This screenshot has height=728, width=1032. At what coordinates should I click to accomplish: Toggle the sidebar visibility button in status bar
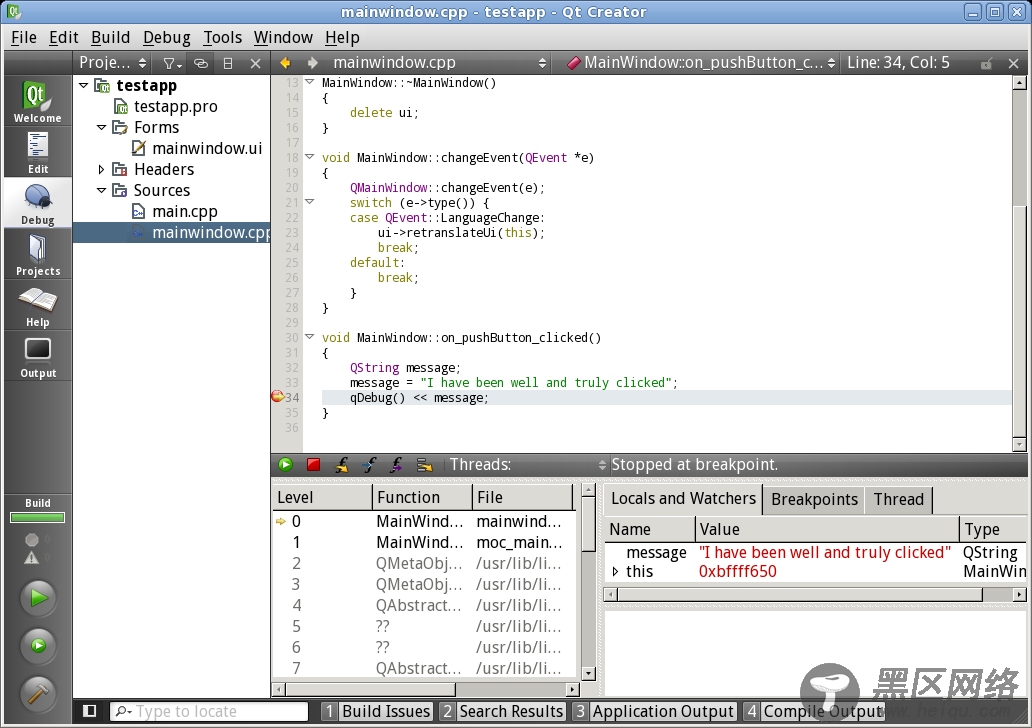point(90,711)
